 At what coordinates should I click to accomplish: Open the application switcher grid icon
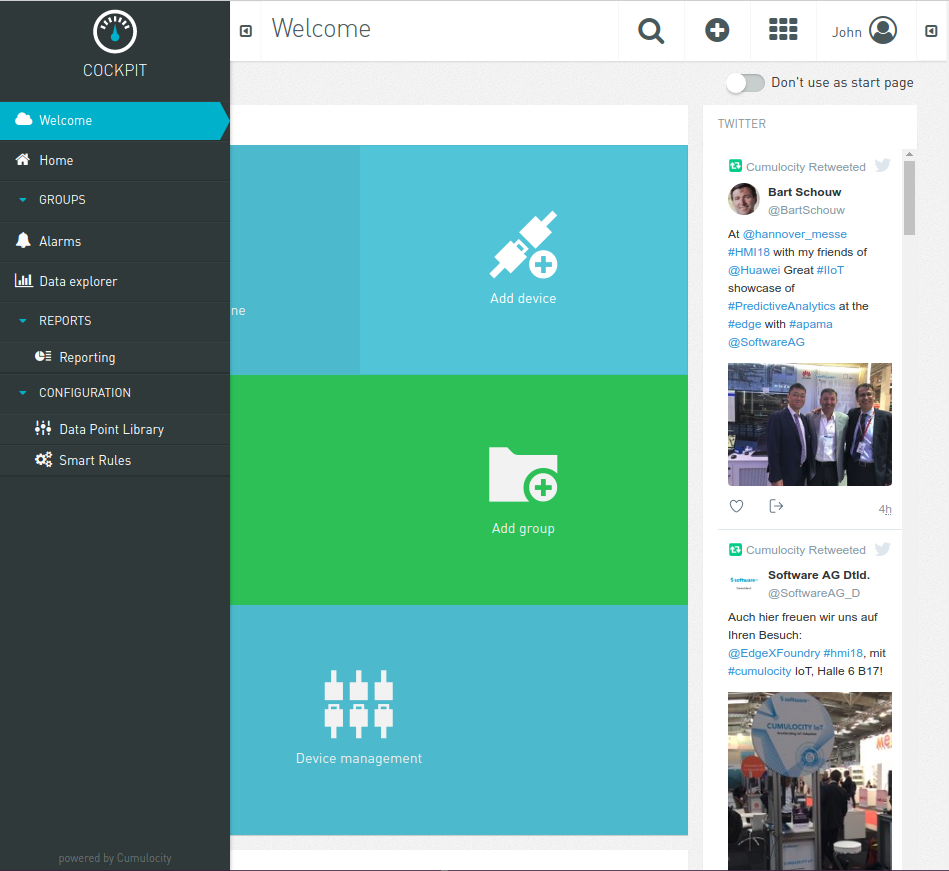tap(783, 31)
